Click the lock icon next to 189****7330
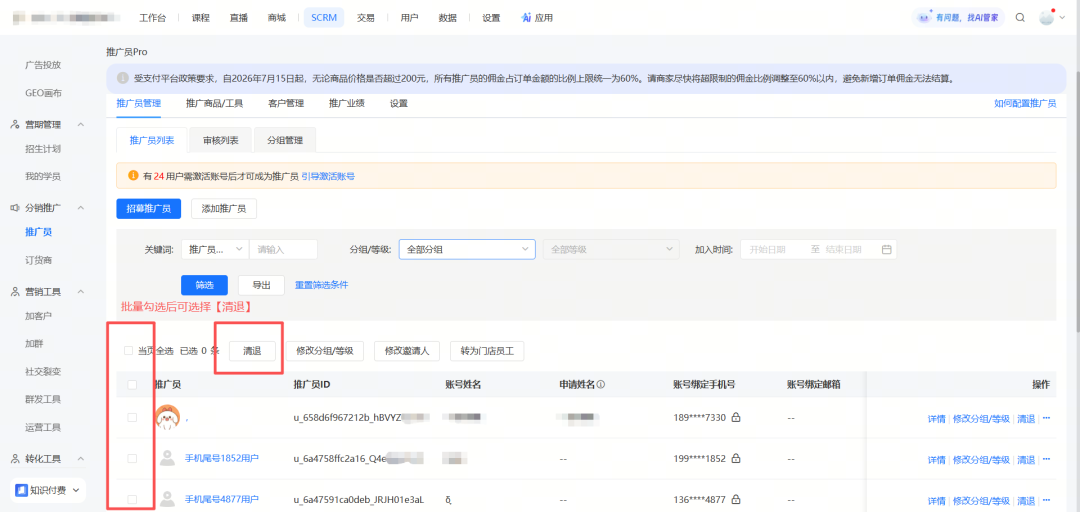 [736, 418]
